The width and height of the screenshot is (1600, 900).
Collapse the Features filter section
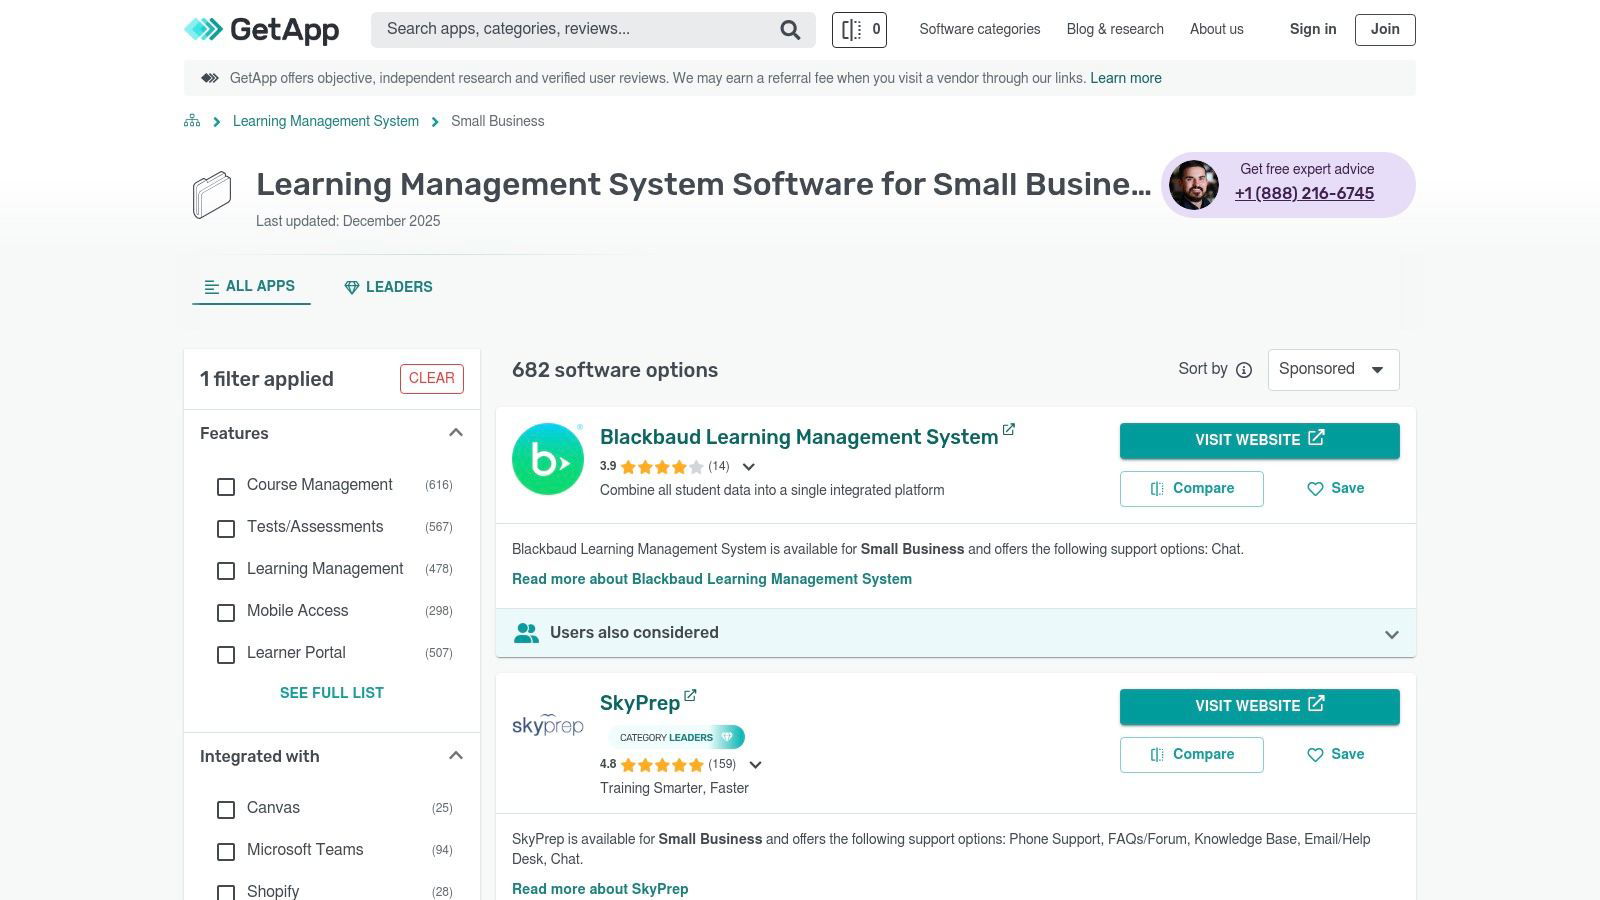456,433
